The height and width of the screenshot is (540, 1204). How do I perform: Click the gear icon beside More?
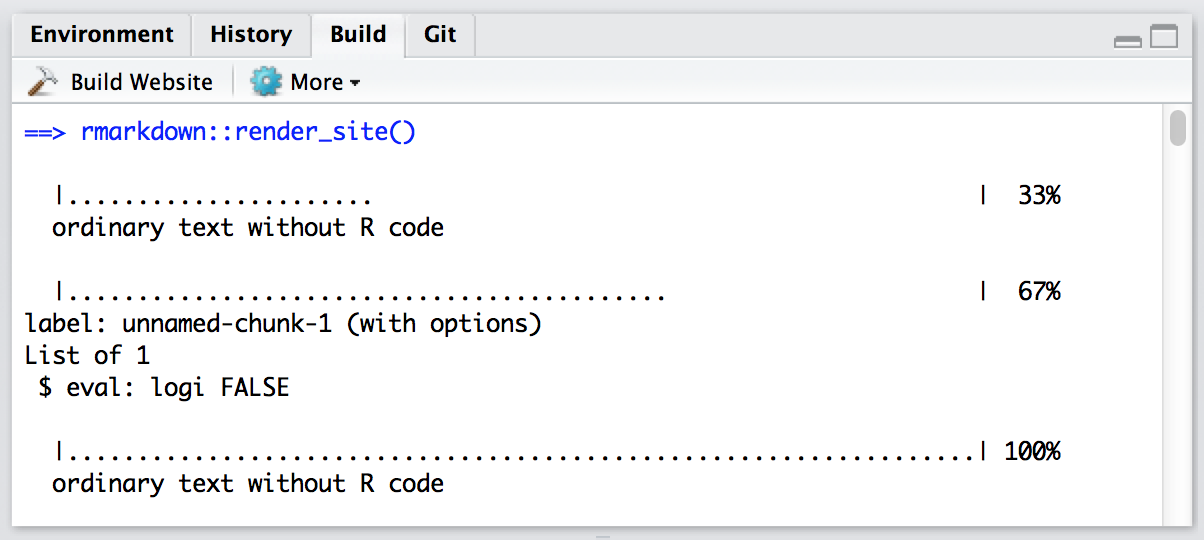(x=266, y=82)
